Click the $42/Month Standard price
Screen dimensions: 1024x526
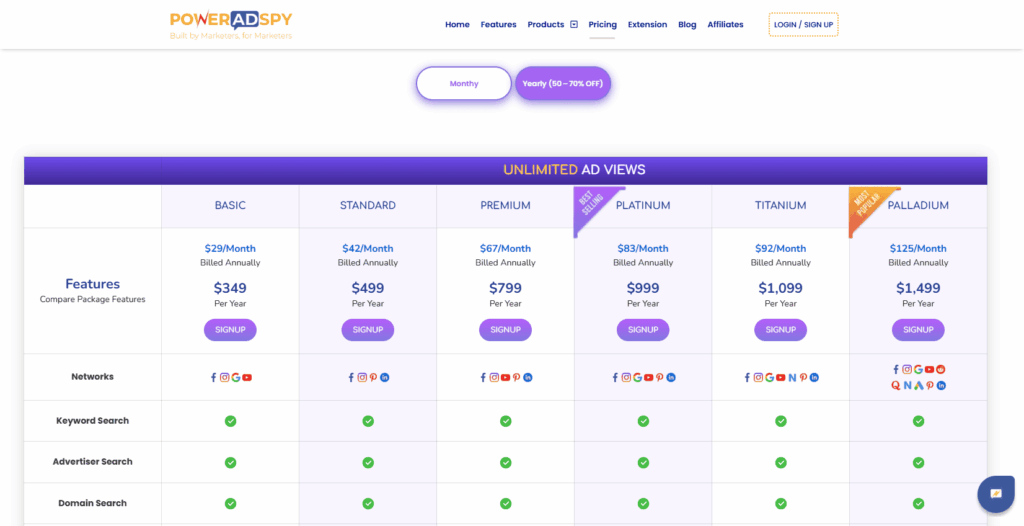(368, 248)
